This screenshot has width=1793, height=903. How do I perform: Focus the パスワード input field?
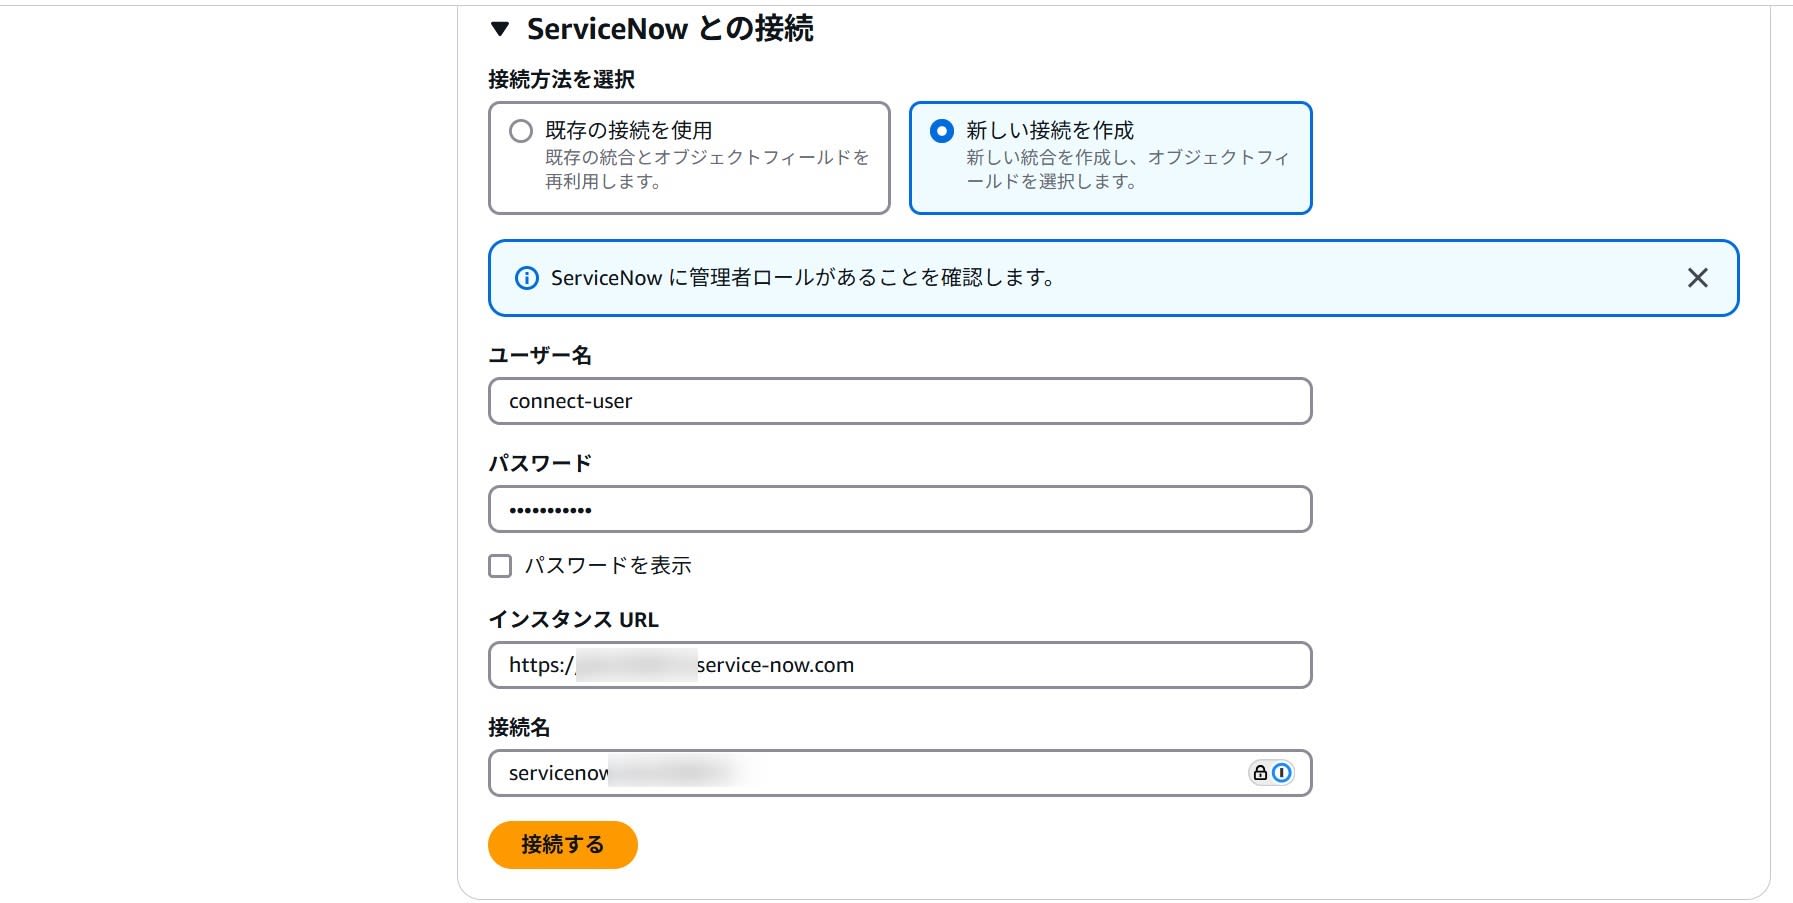[x=900, y=509]
